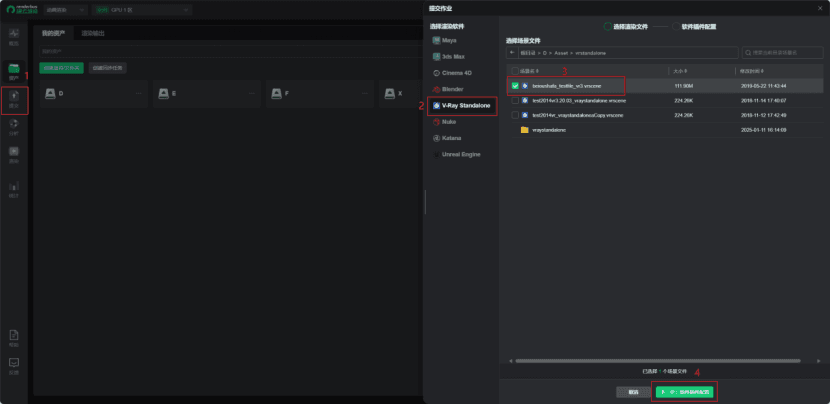Click the 提交 submit sidebar icon
Screen dimensions: 830x404
[x=14, y=101]
